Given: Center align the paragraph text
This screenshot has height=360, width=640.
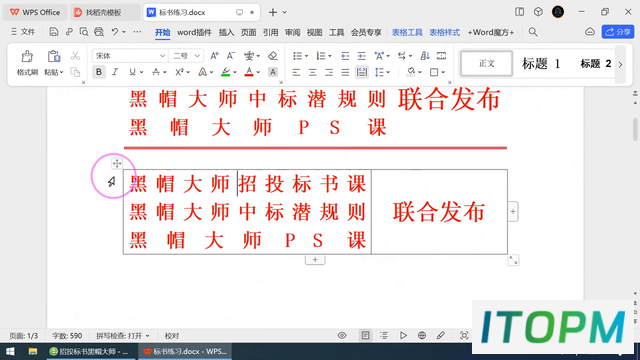Looking at the screenshot, I should [x=313, y=73].
